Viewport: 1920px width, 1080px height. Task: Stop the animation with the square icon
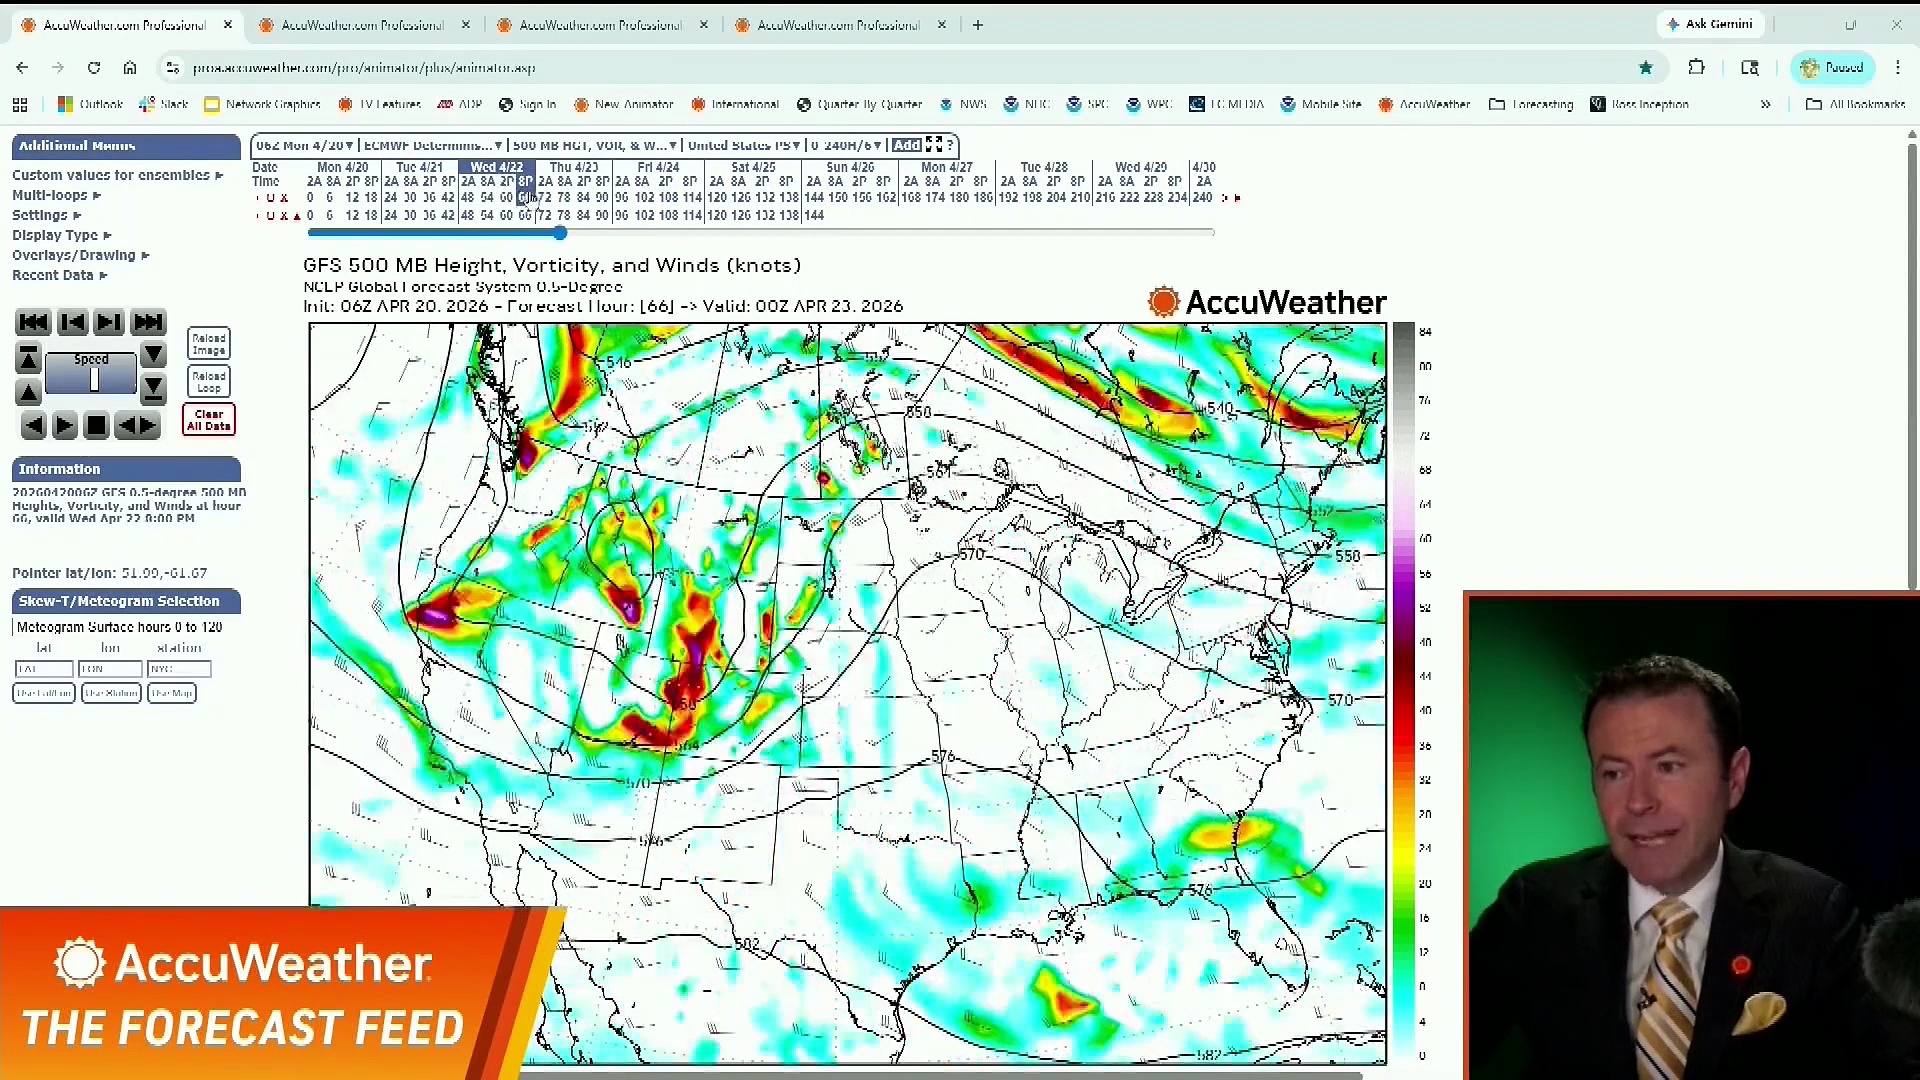coord(96,426)
